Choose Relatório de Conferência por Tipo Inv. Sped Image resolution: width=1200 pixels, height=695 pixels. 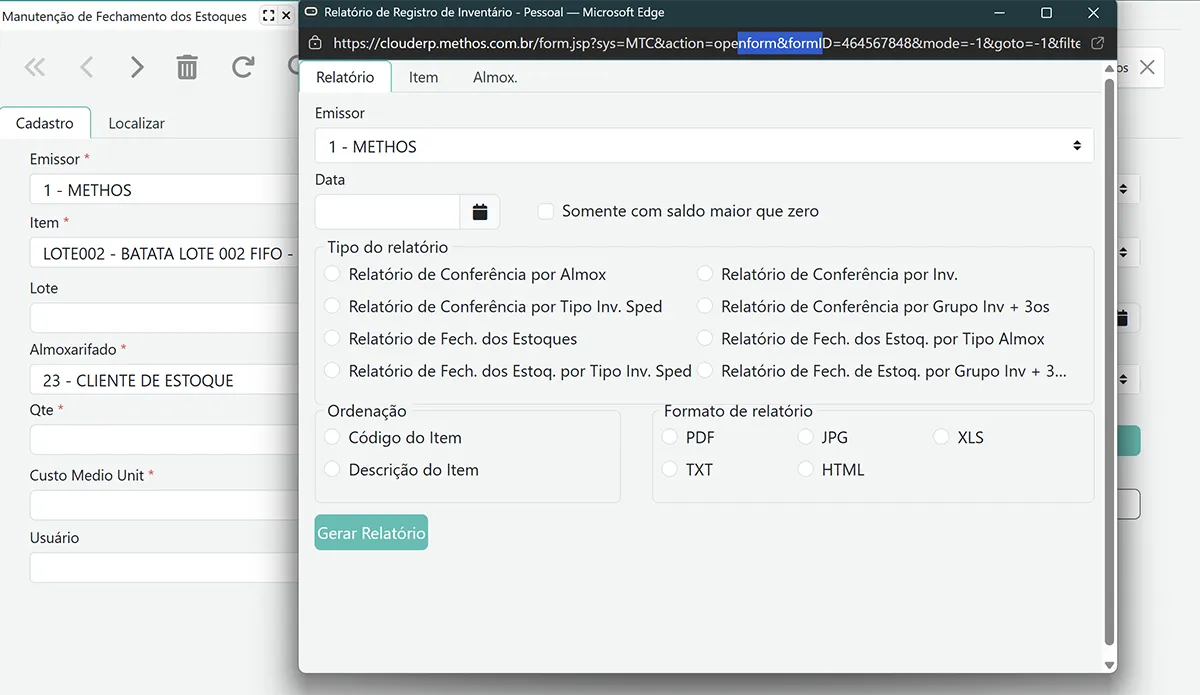[x=332, y=306]
